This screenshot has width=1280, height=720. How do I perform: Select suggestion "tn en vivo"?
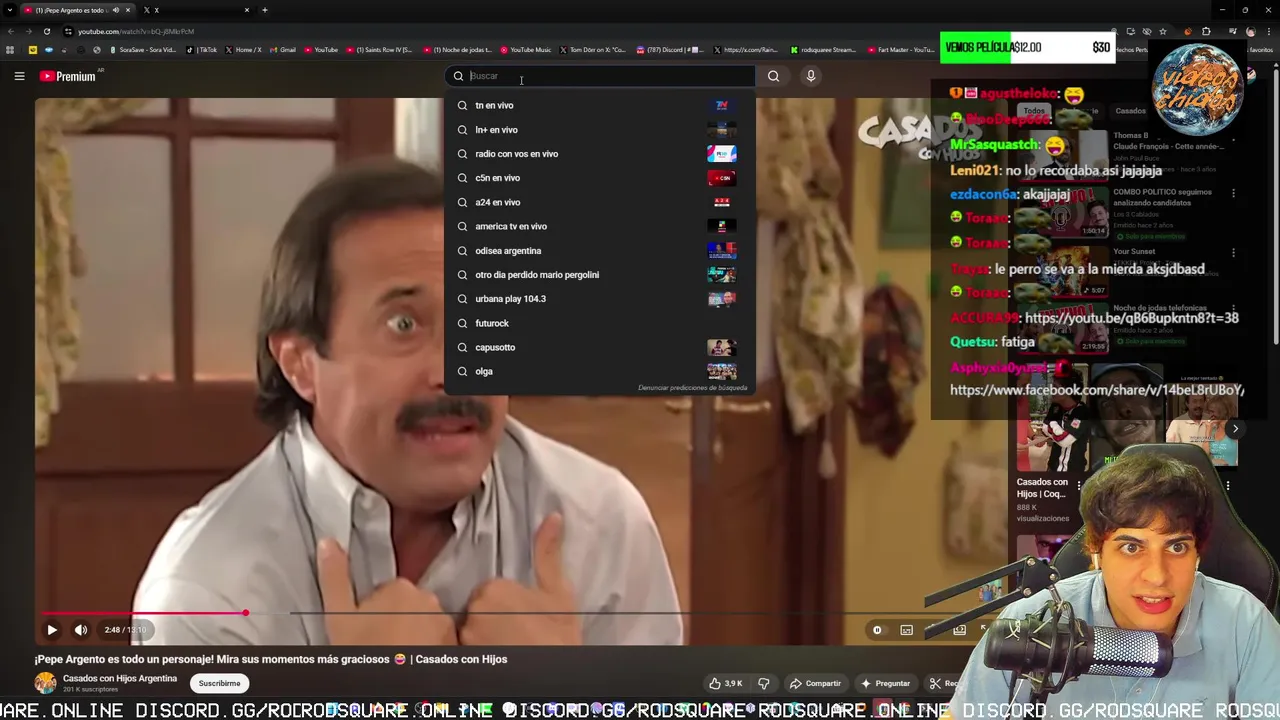600,105
